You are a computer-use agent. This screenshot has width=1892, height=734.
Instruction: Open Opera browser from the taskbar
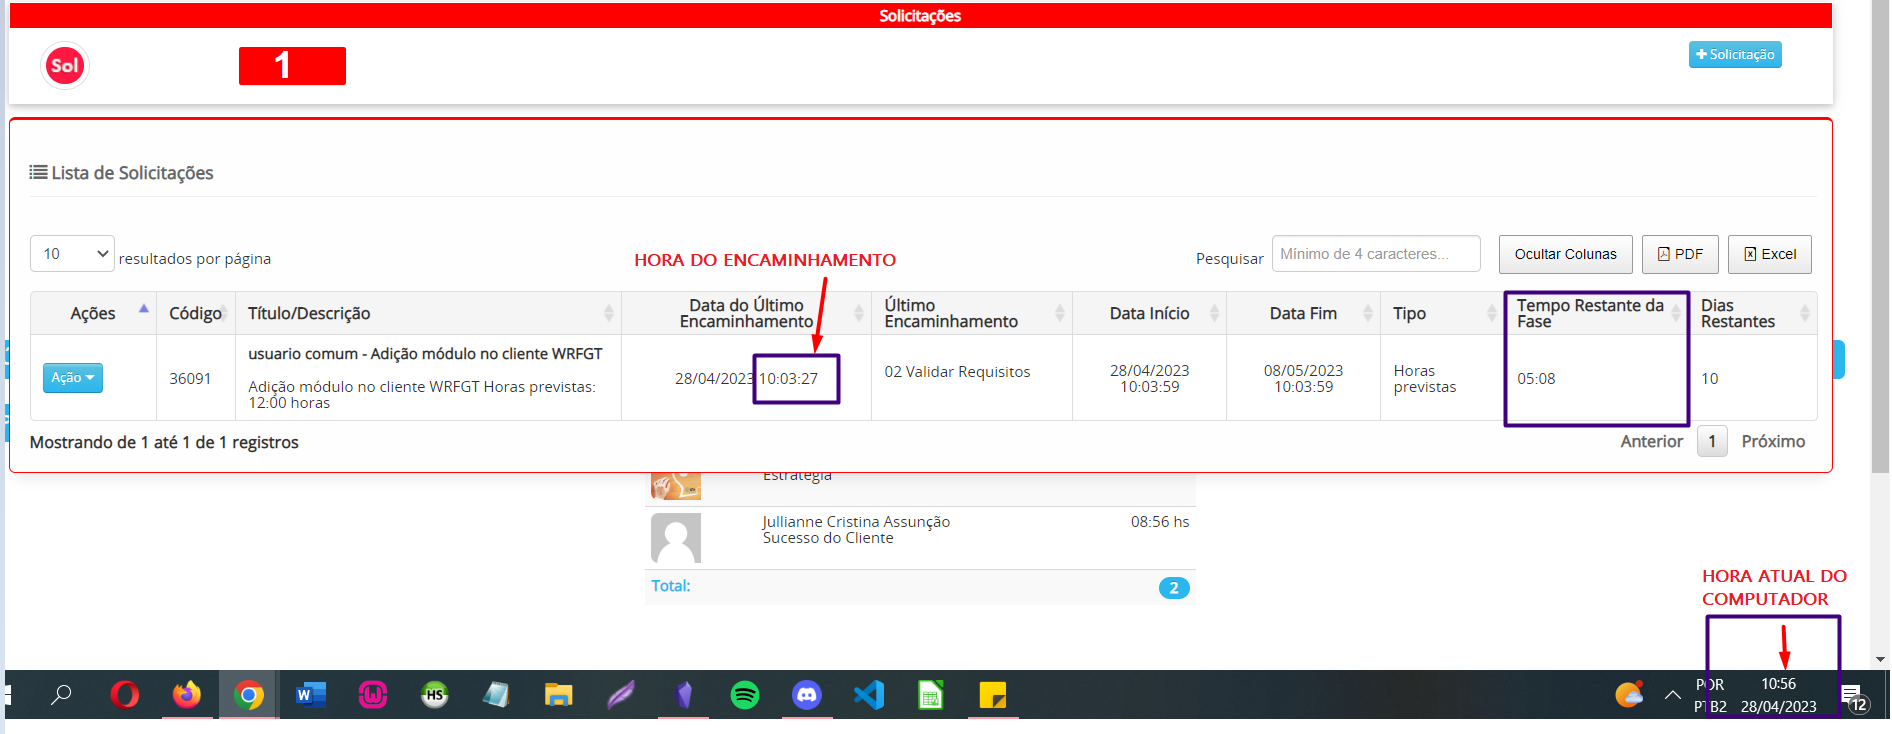pyautogui.click(x=125, y=694)
